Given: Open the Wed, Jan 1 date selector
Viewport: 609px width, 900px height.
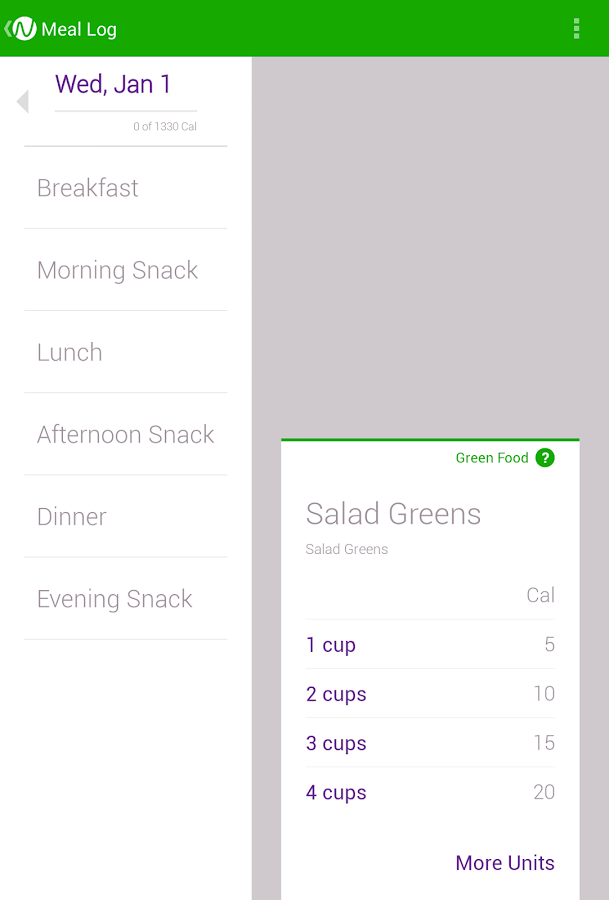Looking at the screenshot, I should 113,85.
